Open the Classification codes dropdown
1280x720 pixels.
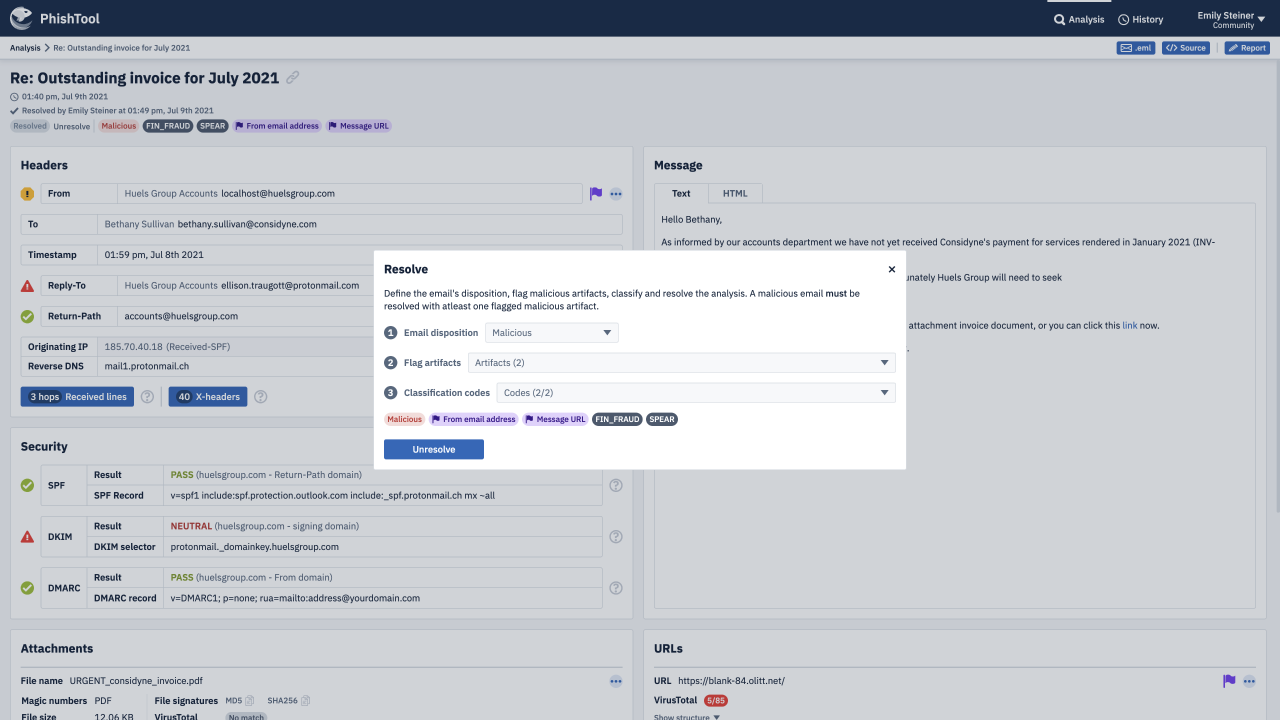click(696, 393)
